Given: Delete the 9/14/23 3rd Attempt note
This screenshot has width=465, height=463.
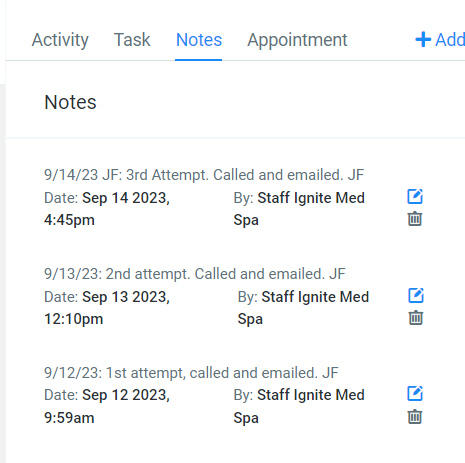Looking at the screenshot, I should pos(415,219).
